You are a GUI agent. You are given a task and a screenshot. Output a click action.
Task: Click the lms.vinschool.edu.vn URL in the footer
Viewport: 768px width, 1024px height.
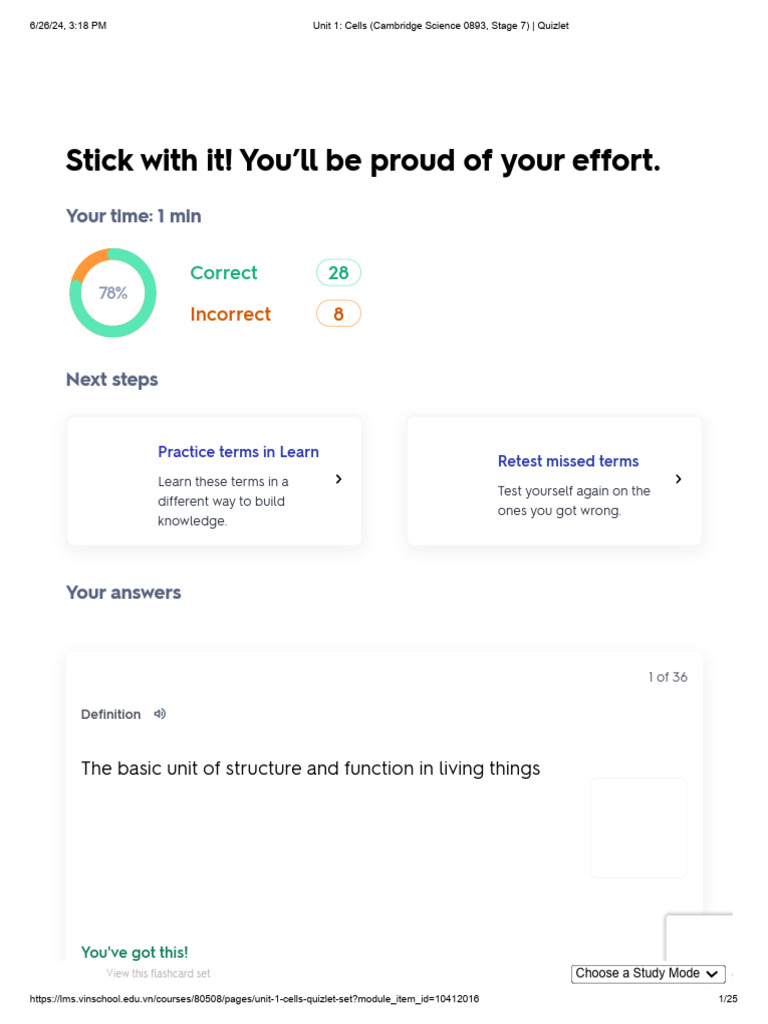click(x=254, y=999)
